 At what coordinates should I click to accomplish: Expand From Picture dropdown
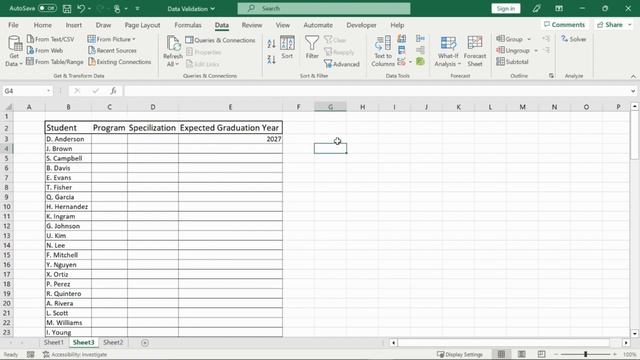click(x=134, y=40)
